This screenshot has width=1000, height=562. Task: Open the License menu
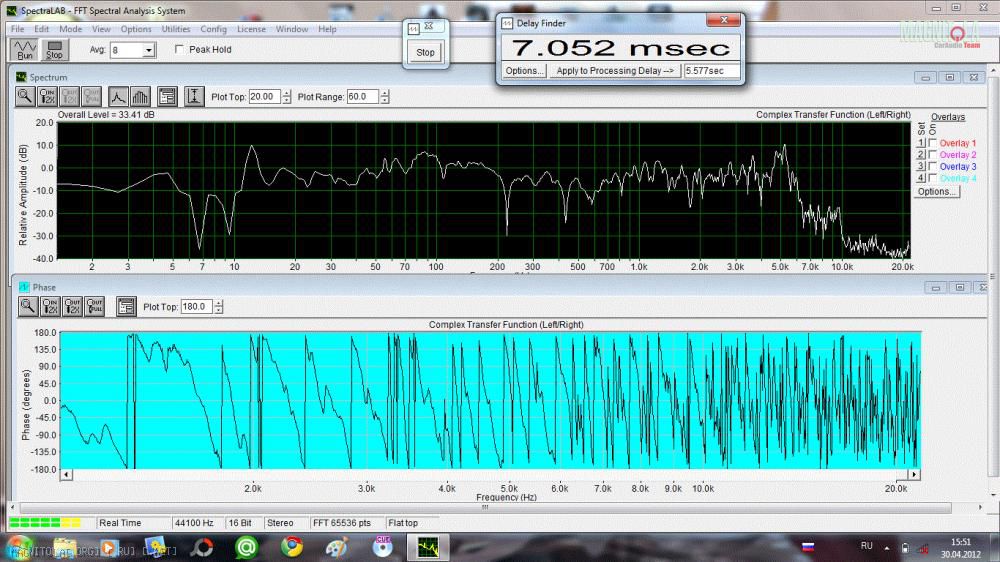pyautogui.click(x=251, y=29)
